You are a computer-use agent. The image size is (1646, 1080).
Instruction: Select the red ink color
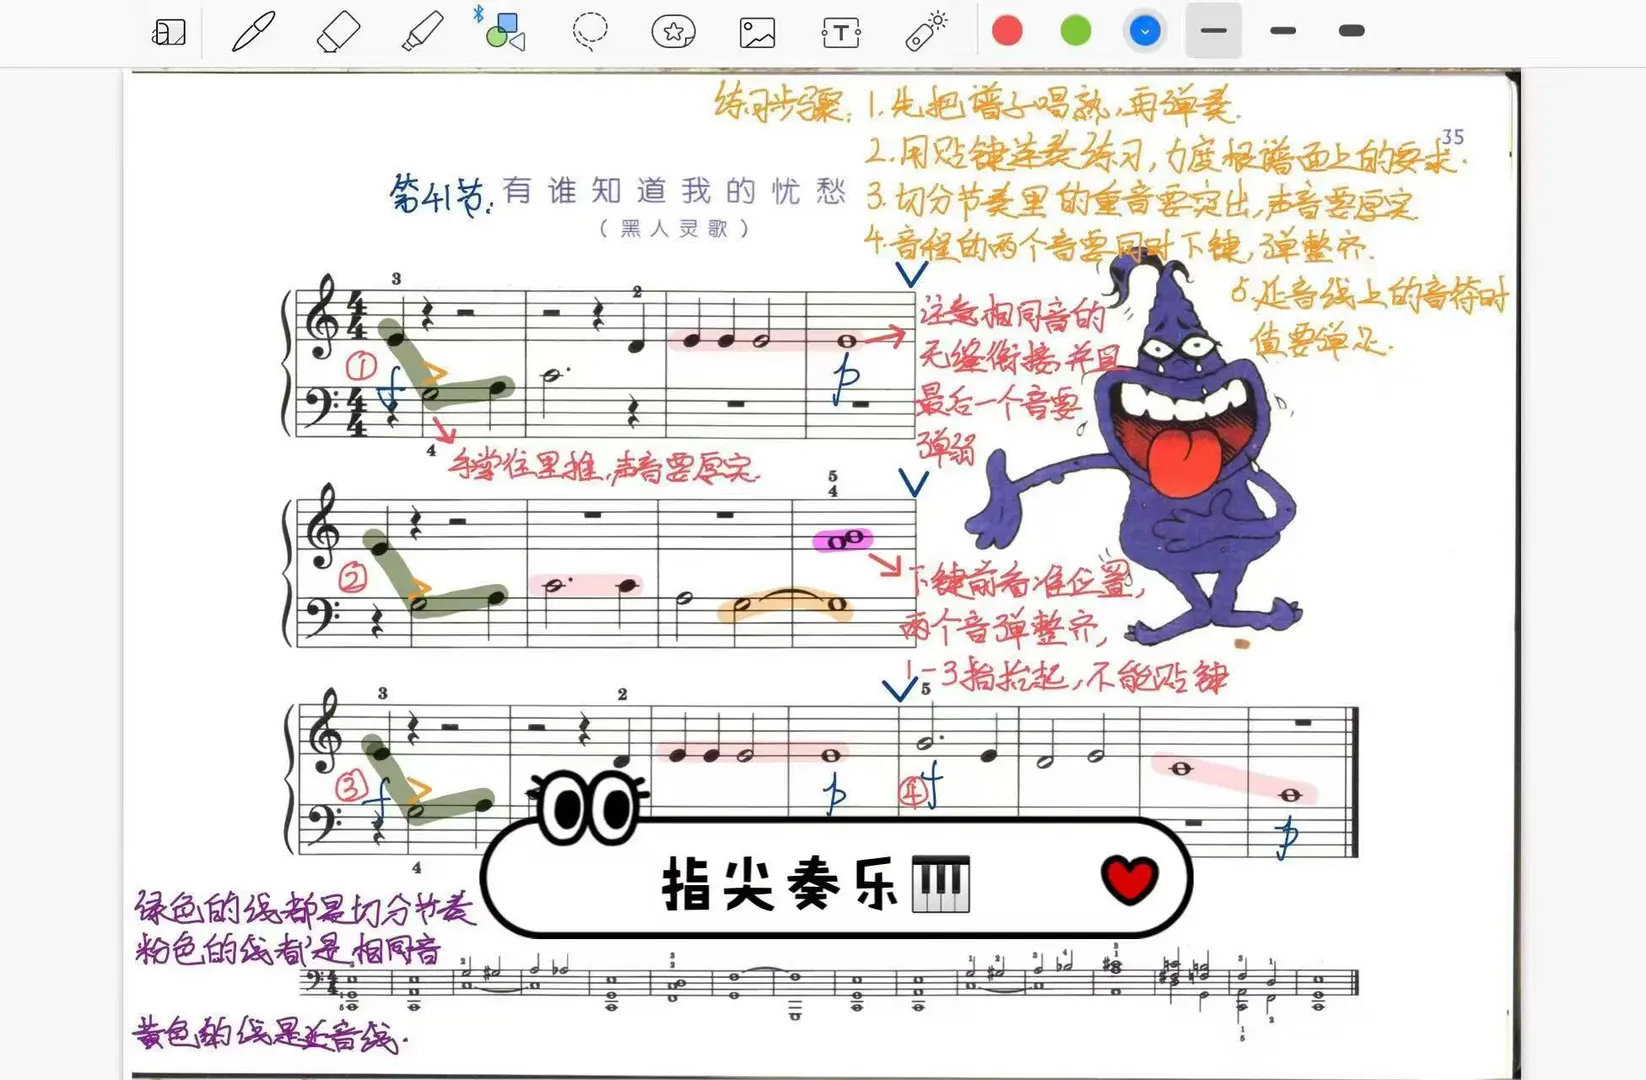1007,30
